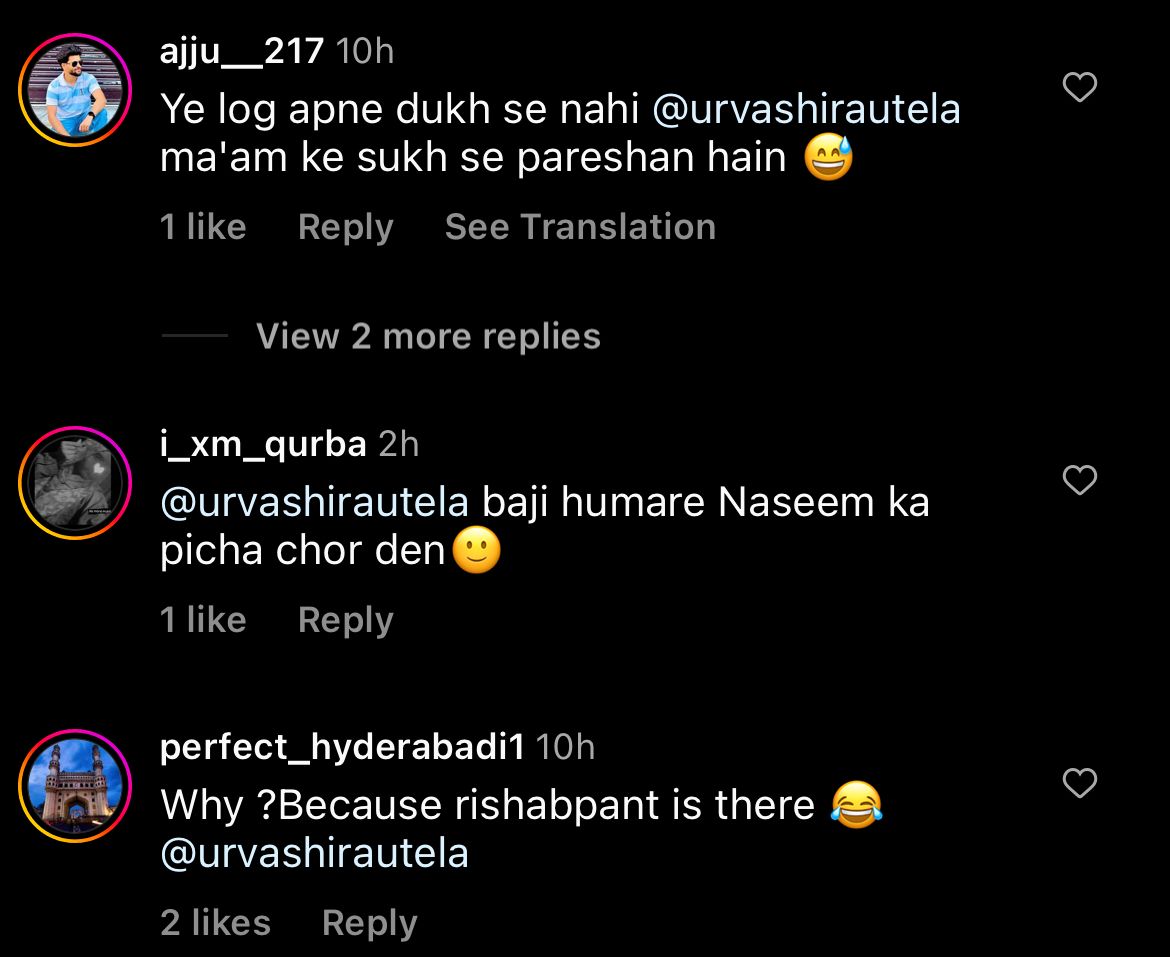Tap @urvashirautela mention in ajju__217's comment
1170x957 pixels.
coord(806,110)
